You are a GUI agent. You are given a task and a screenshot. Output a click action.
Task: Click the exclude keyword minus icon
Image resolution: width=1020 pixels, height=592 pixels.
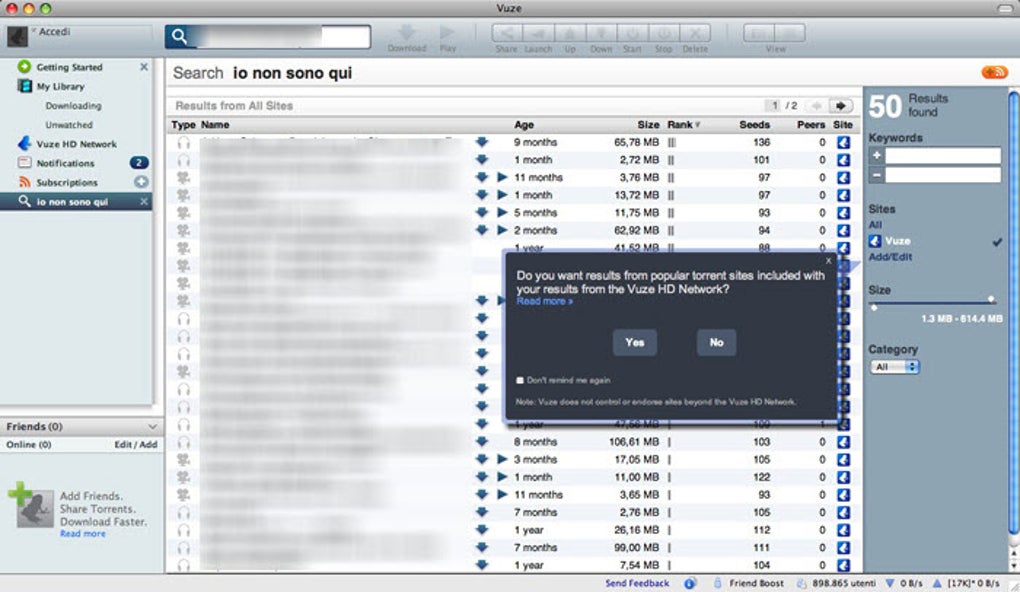coord(876,174)
